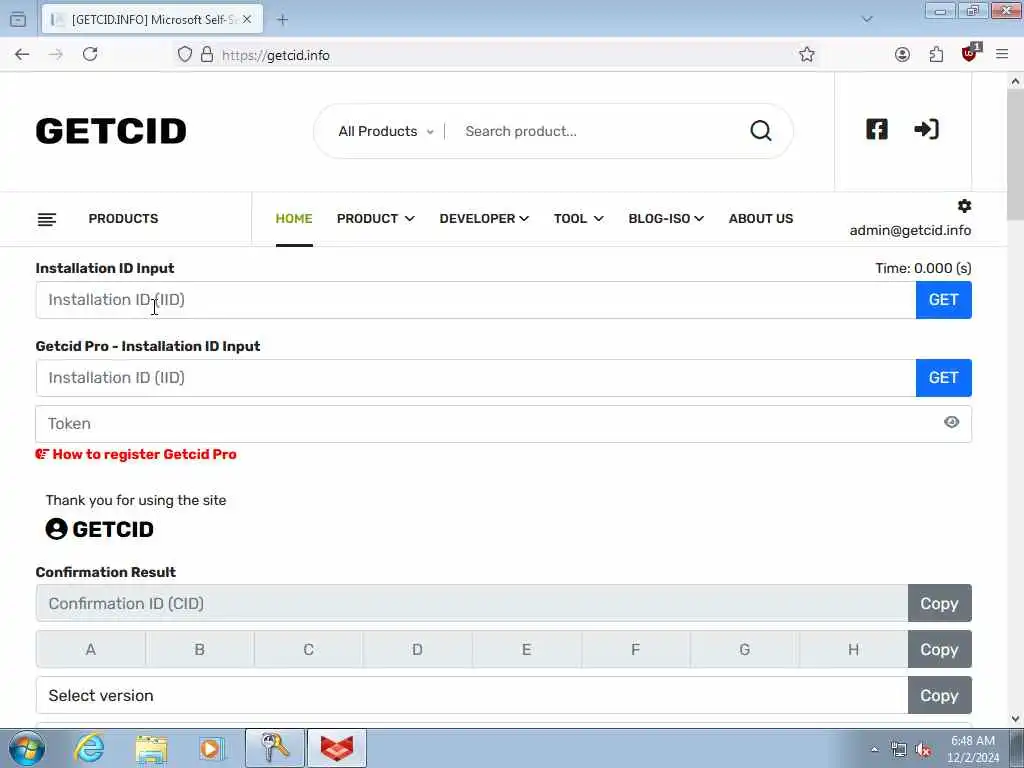Click the login arrow icon in the header
Viewport: 1024px width, 768px height.
[x=926, y=129]
